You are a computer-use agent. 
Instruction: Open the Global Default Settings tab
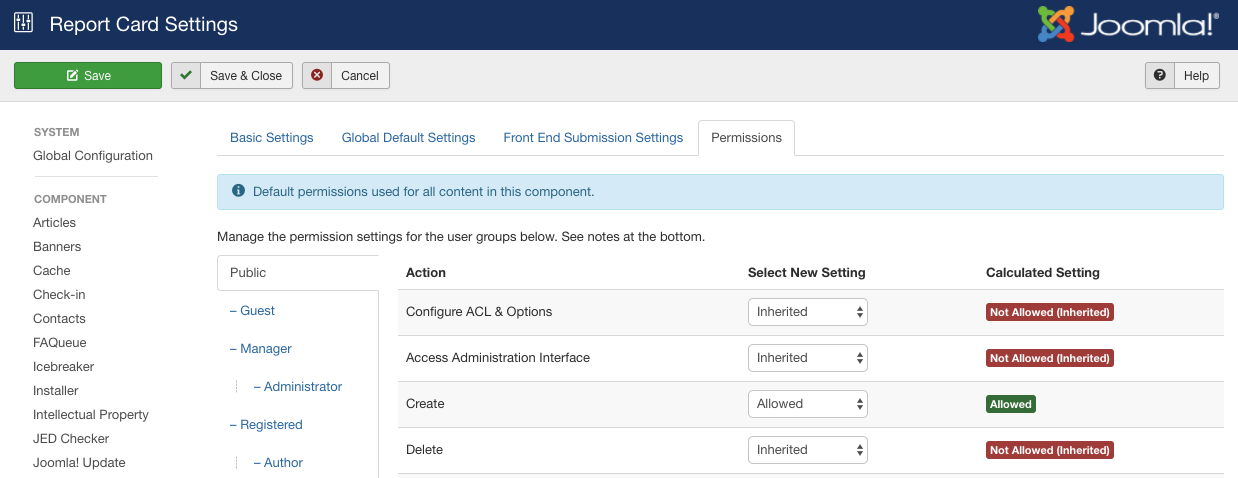pyautogui.click(x=408, y=138)
